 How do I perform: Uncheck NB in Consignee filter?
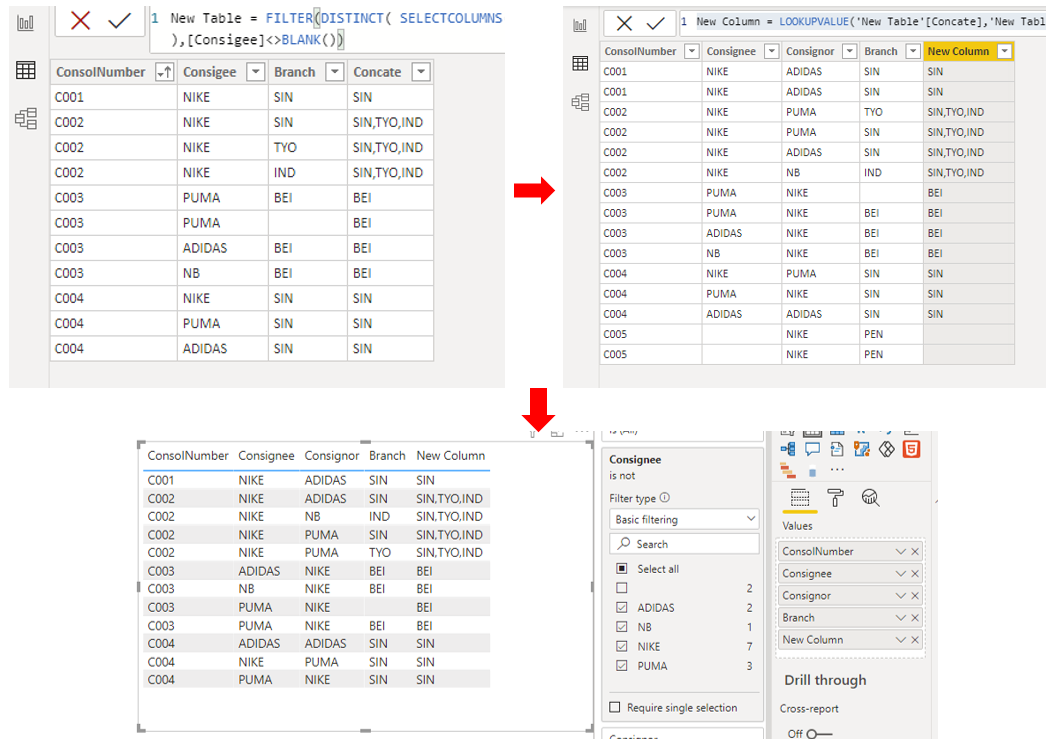point(622,627)
